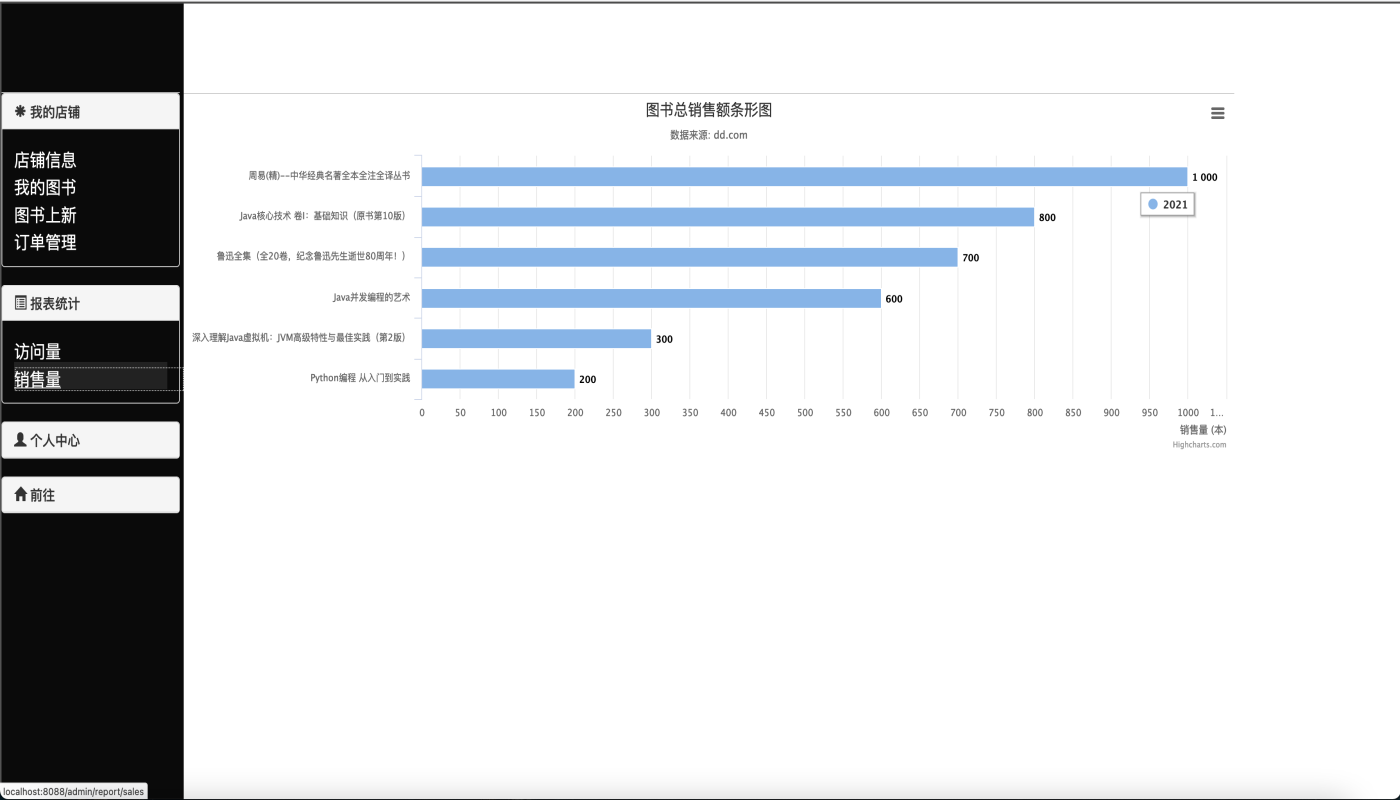Click the user icon beside 个人中心
1400x800 pixels.
coord(21,440)
